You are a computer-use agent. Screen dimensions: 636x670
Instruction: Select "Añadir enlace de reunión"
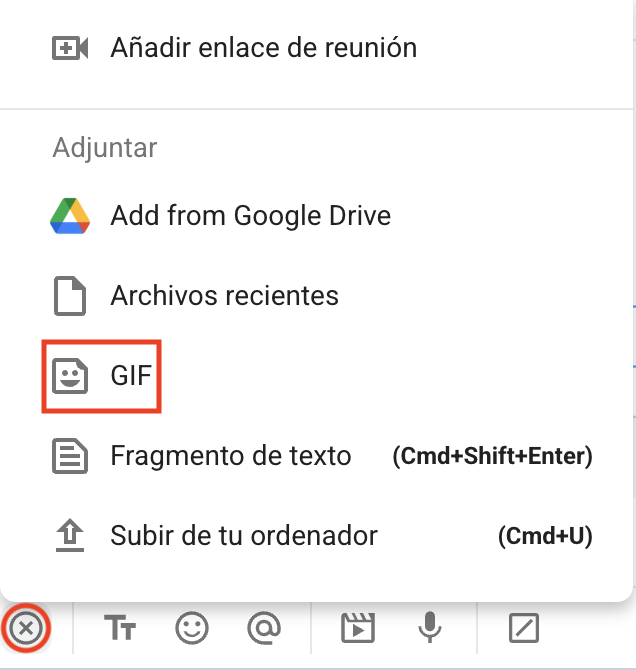point(263,48)
